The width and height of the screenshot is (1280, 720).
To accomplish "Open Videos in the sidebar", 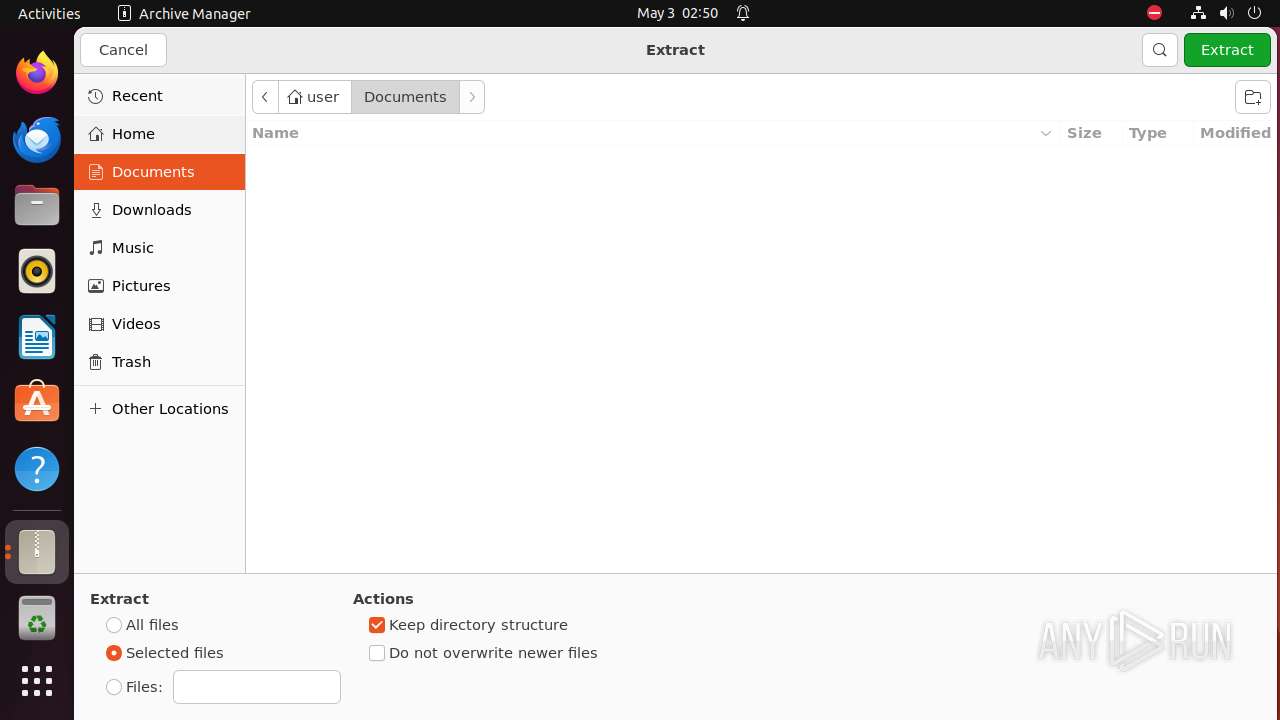I will (x=159, y=324).
